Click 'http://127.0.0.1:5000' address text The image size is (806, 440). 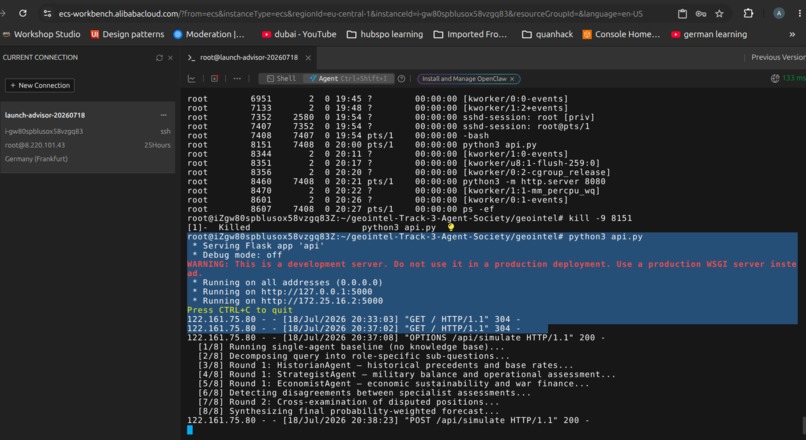click(x=317, y=291)
